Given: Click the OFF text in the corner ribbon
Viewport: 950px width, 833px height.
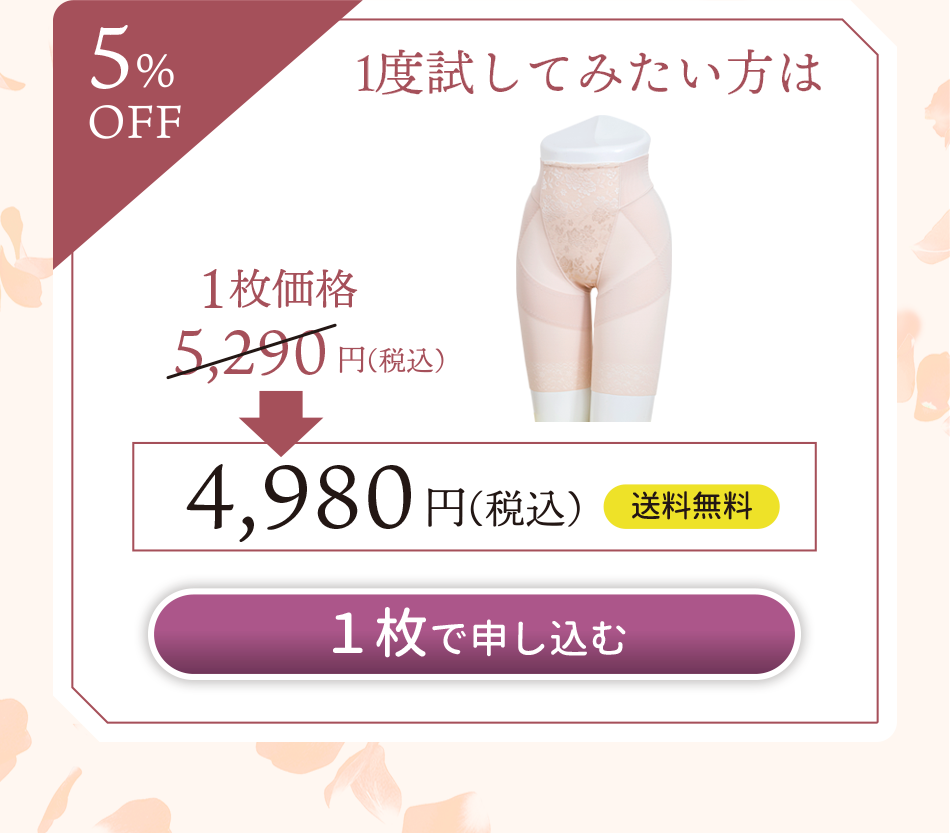Looking at the screenshot, I should (135, 122).
